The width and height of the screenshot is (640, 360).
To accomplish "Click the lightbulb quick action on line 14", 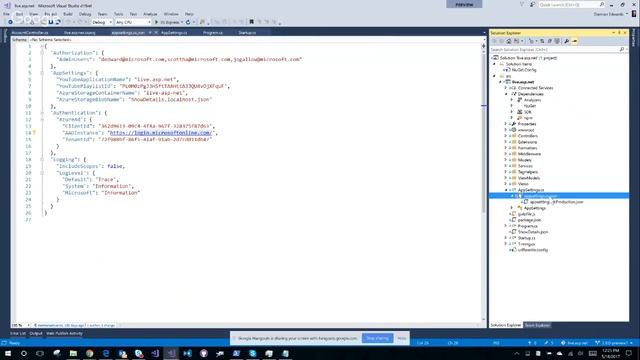I will (34, 132).
